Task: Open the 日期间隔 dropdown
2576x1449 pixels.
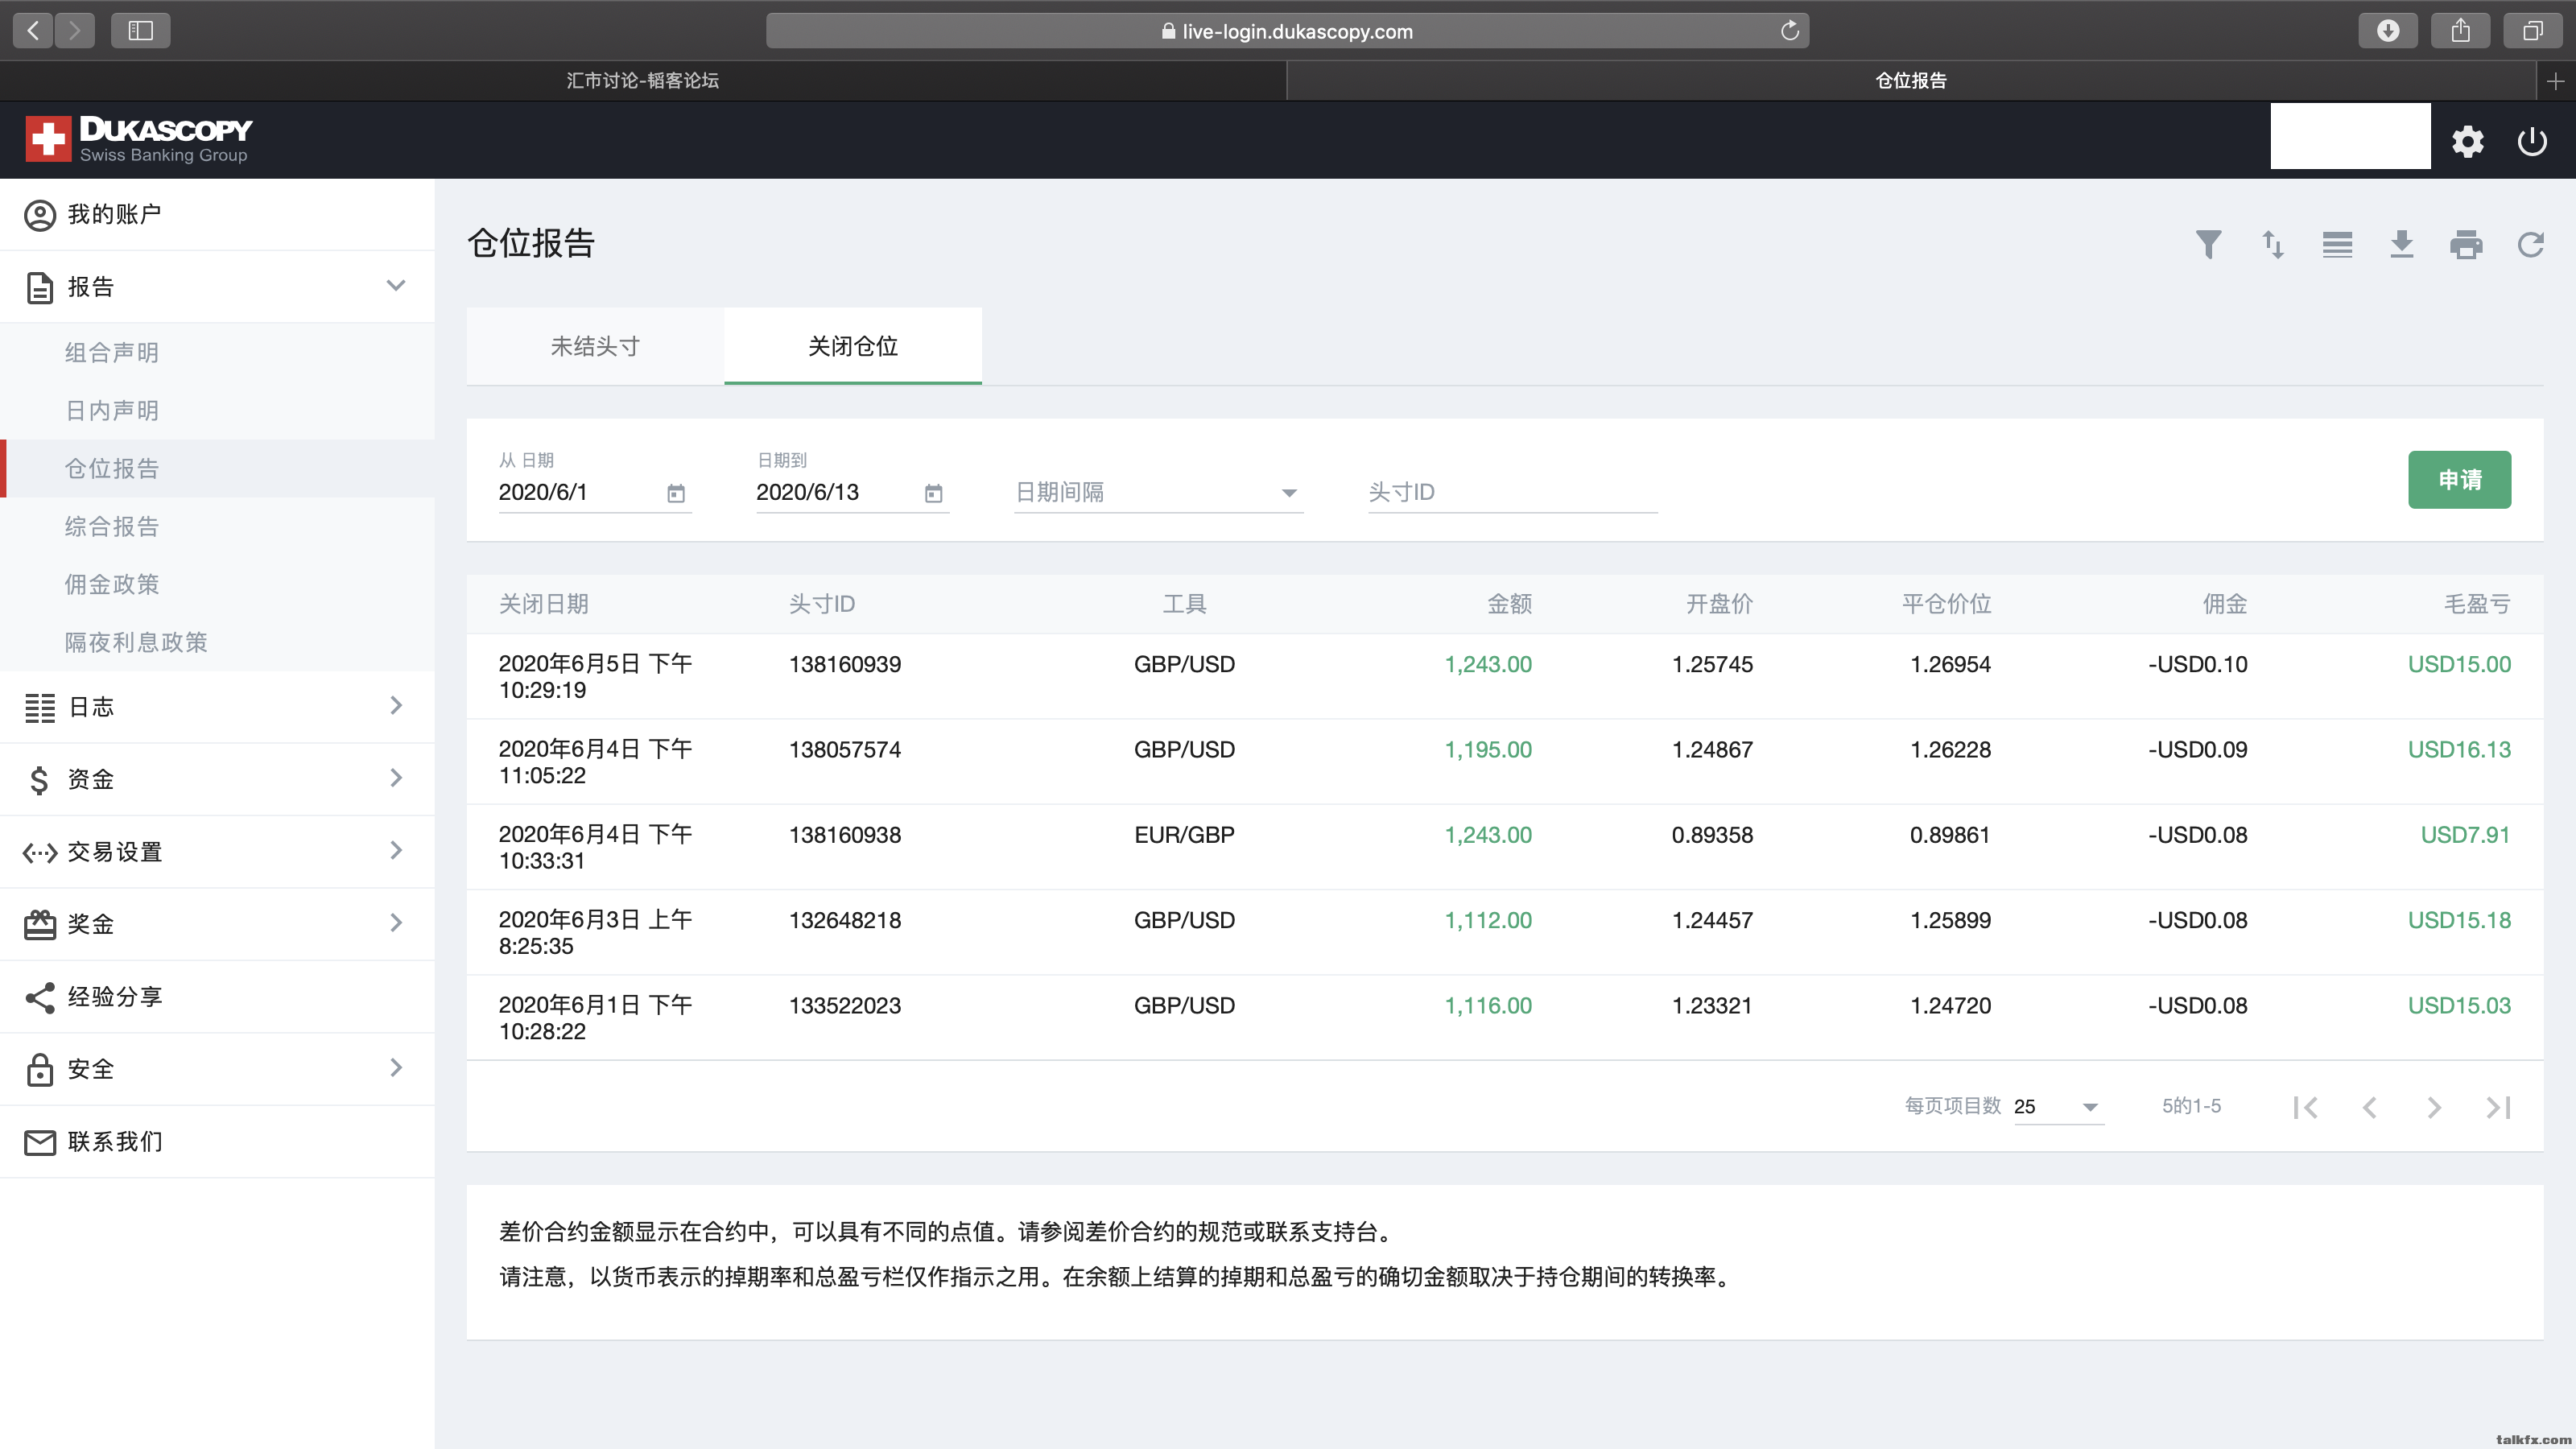Action: pos(1158,492)
